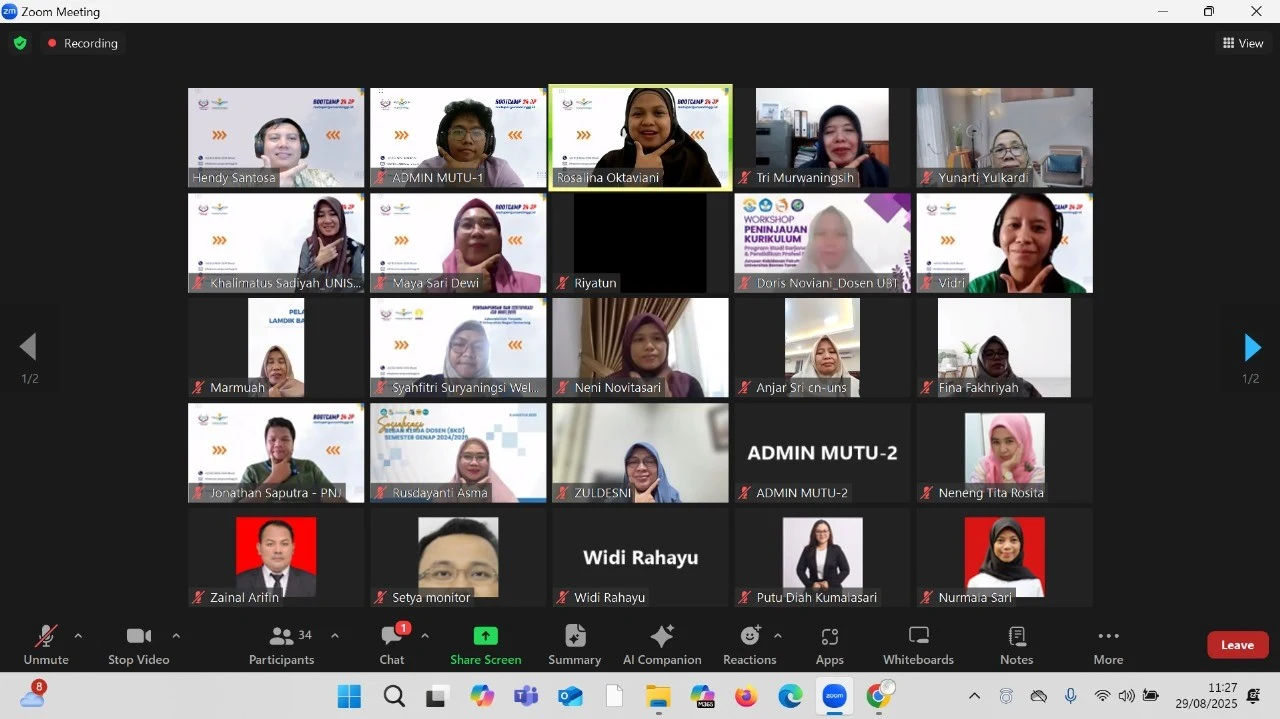Go to next gallery page arrow

coord(1251,348)
